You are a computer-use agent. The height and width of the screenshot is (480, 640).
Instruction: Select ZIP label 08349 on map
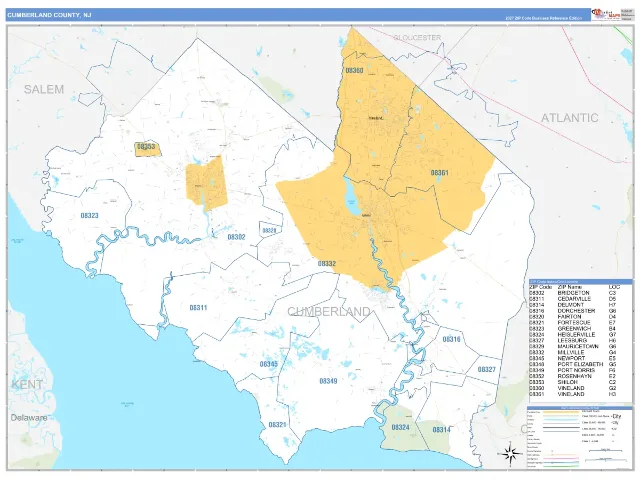[x=328, y=381]
